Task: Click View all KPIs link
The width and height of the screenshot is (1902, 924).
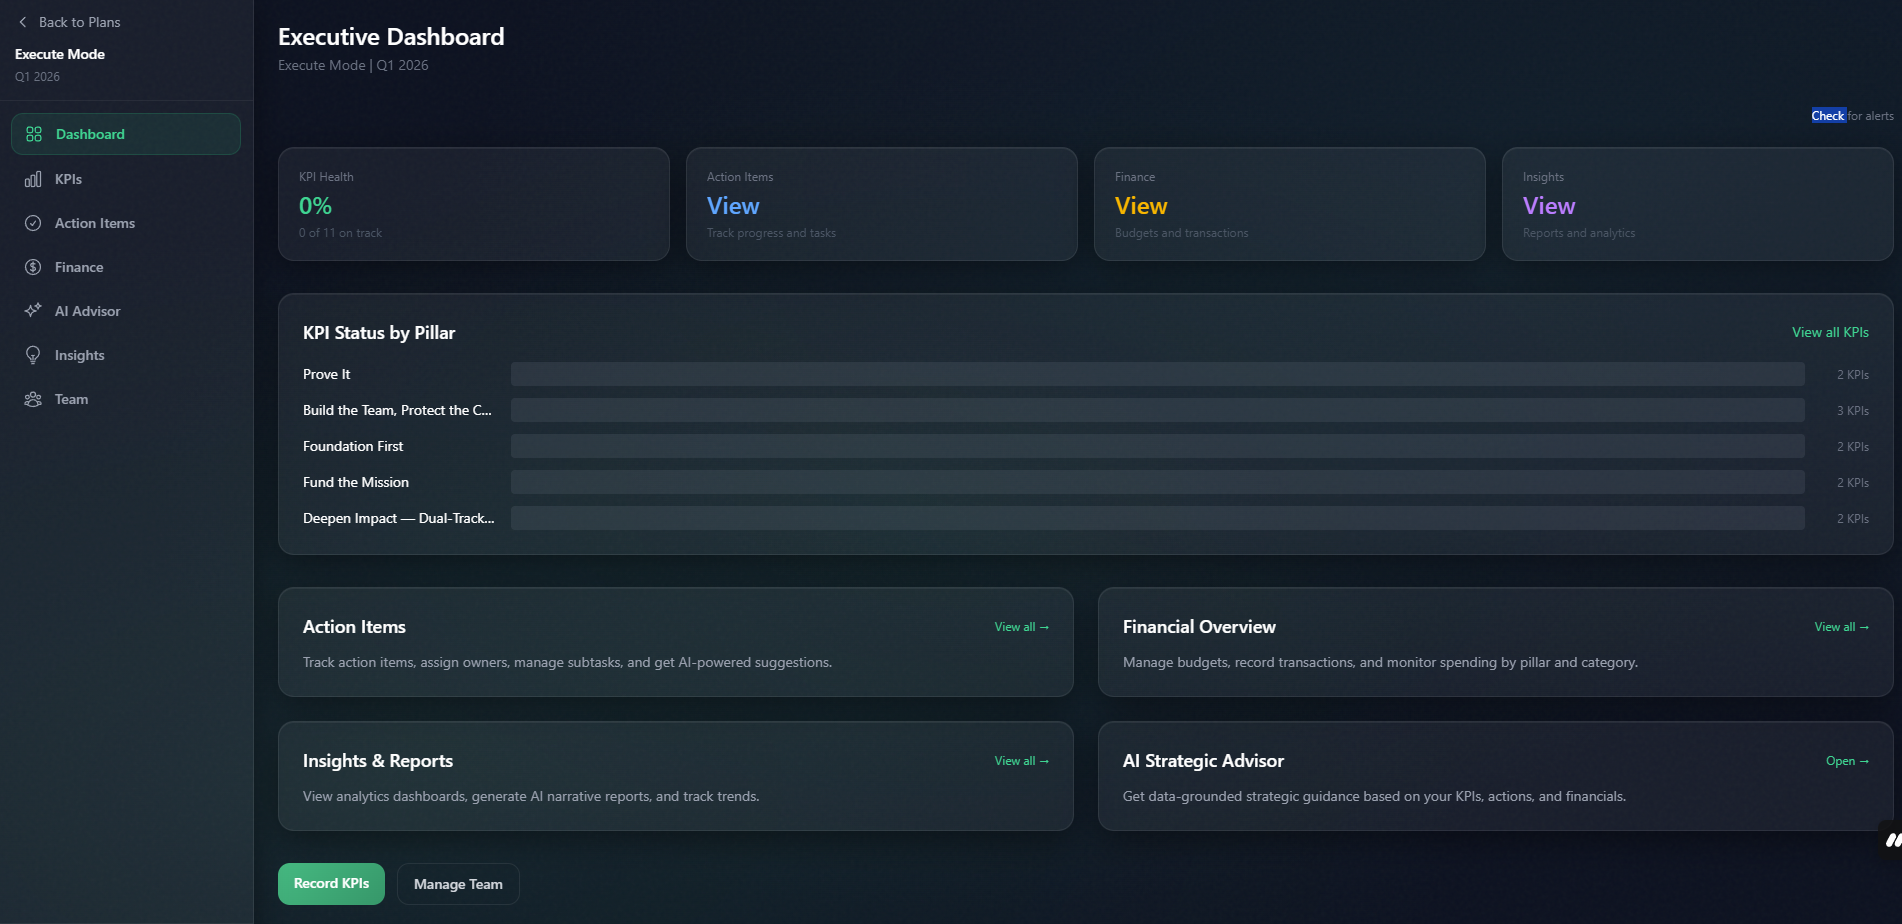Action: (1829, 332)
